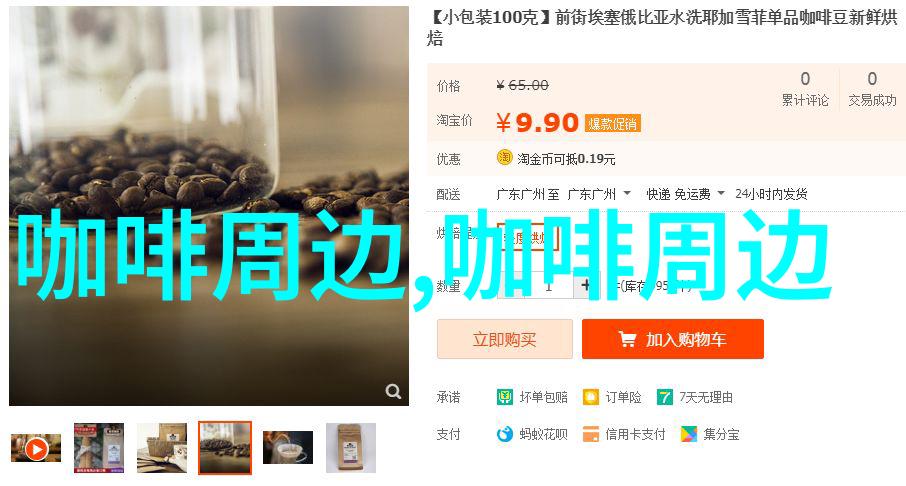Screen dimensions: 906x486
Task: Click the buy now button
Action: click(x=505, y=339)
